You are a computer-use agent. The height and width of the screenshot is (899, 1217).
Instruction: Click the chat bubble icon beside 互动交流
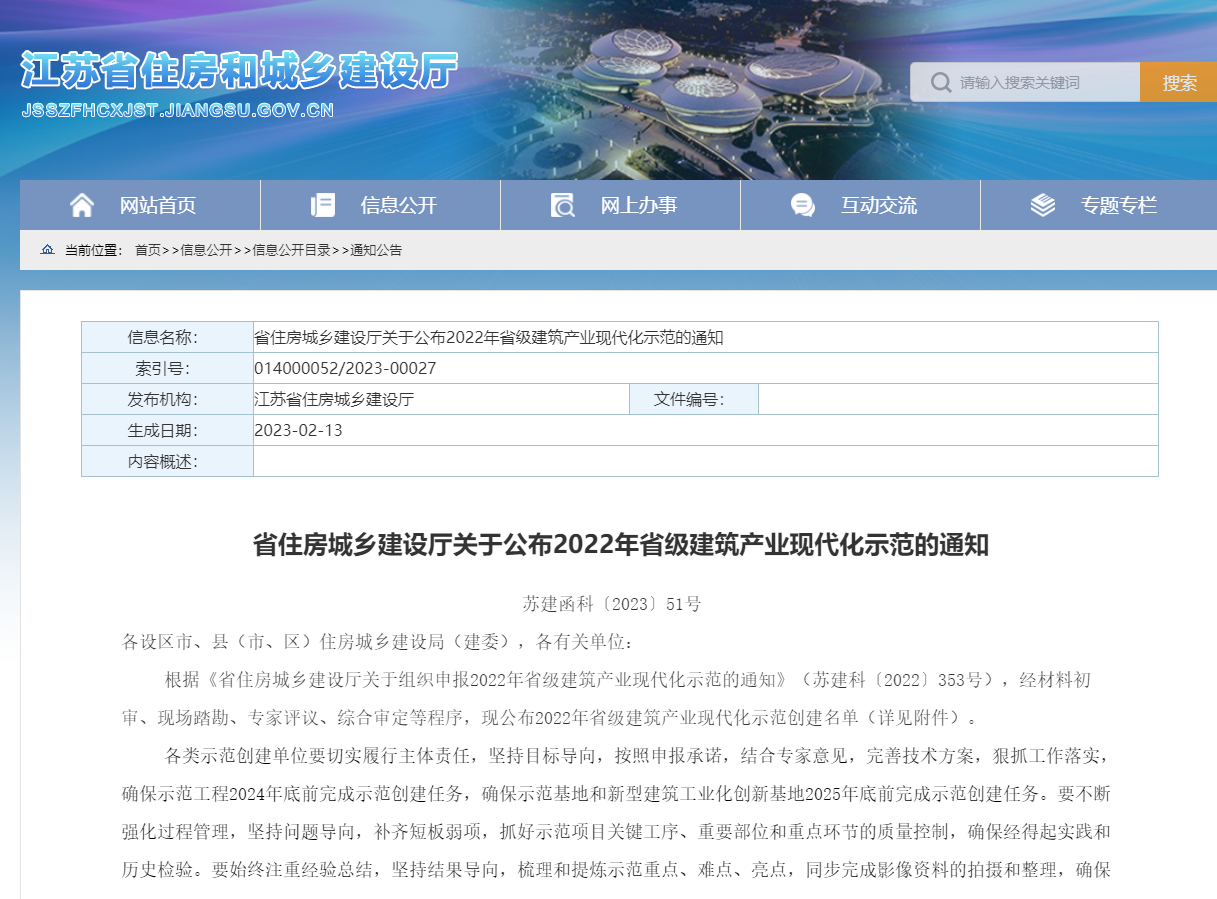click(802, 205)
